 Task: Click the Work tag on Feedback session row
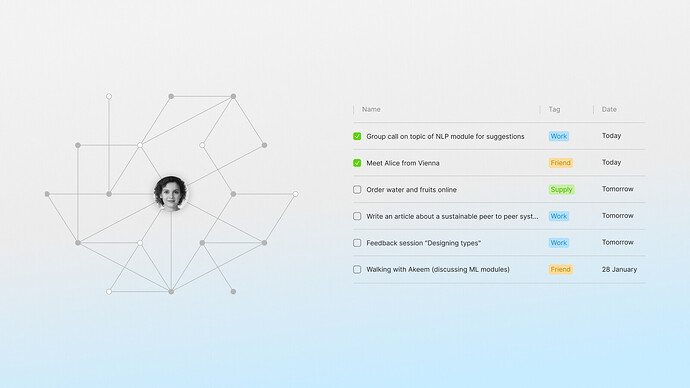click(559, 243)
